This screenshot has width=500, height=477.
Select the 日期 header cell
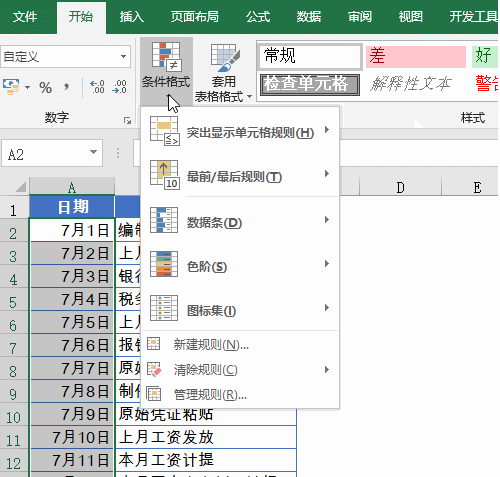click(72, 207)
